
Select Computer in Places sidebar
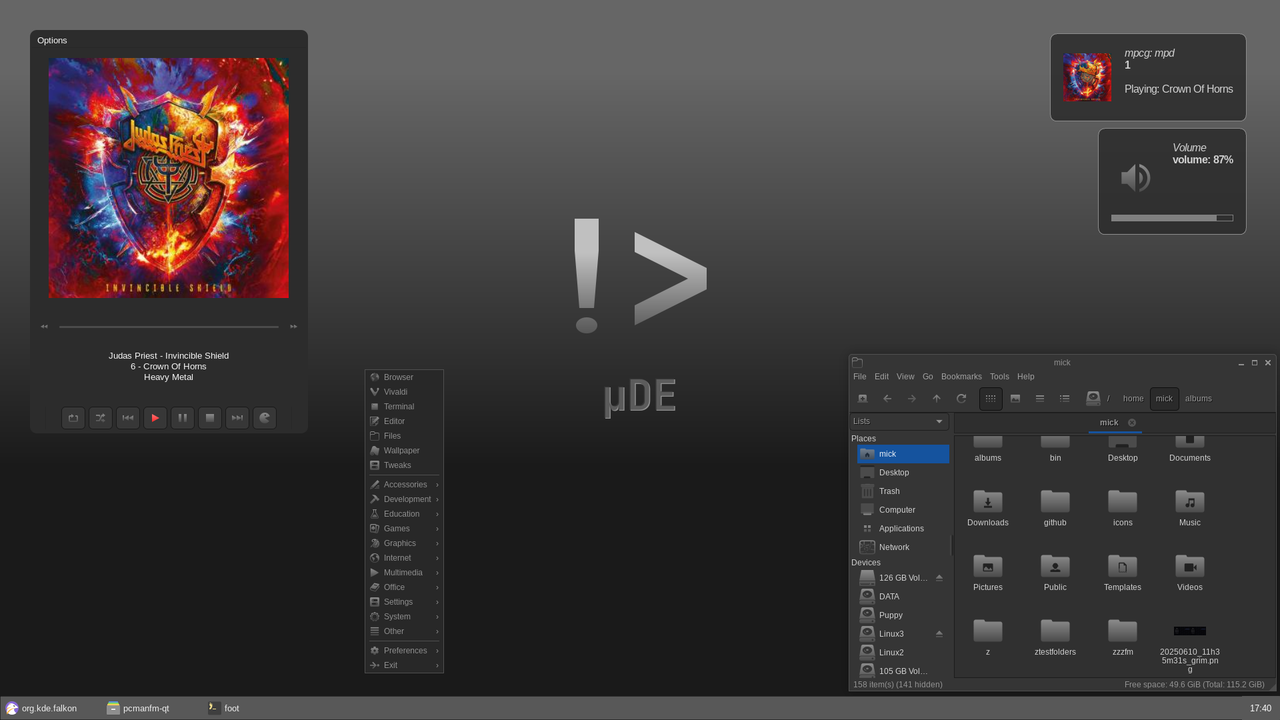pos(903,510)
